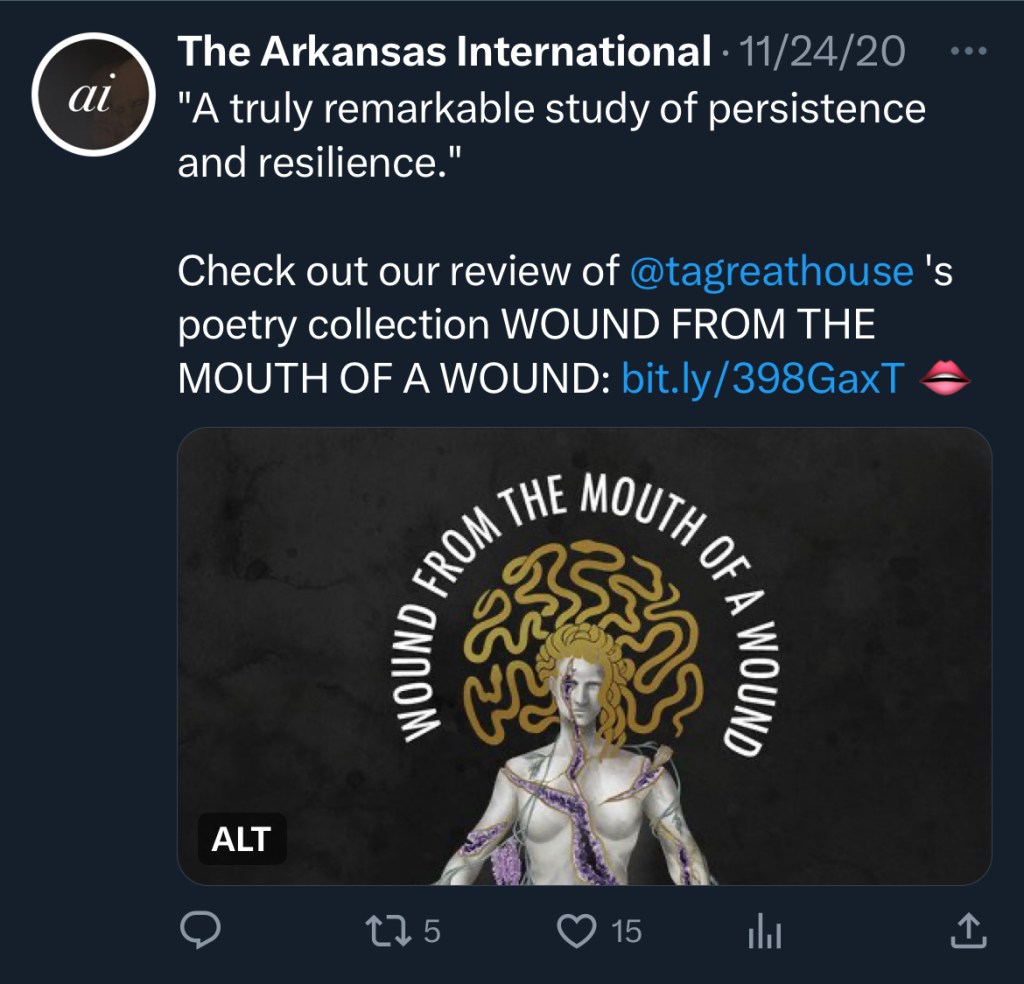Click the retweet count of 5

coord(432,931)
